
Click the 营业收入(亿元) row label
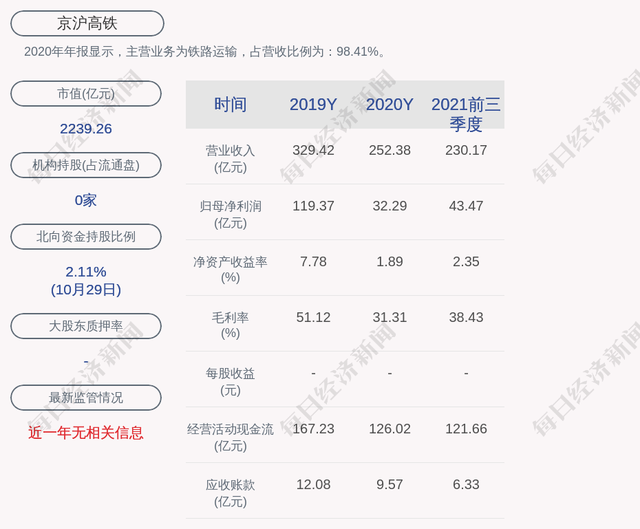(230, 159)
